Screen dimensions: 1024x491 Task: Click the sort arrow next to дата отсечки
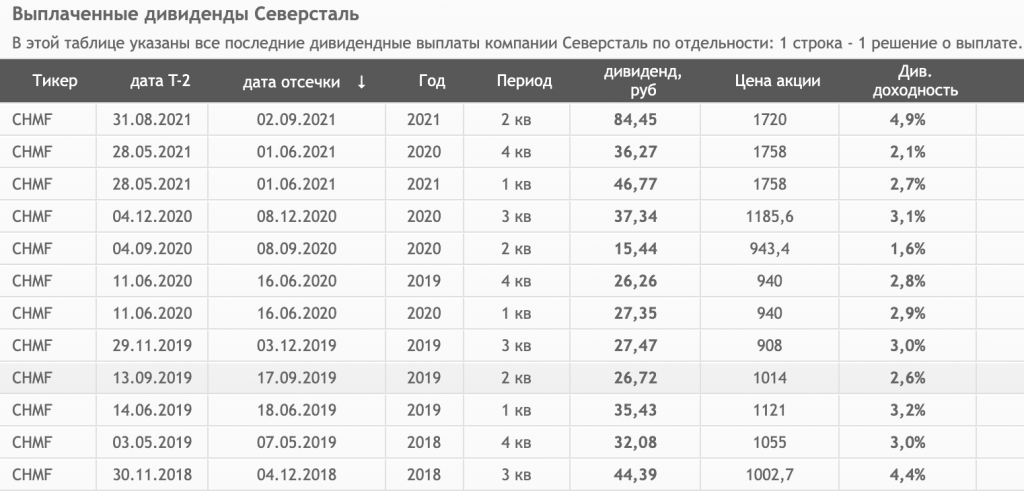click(x=361, y=82)
